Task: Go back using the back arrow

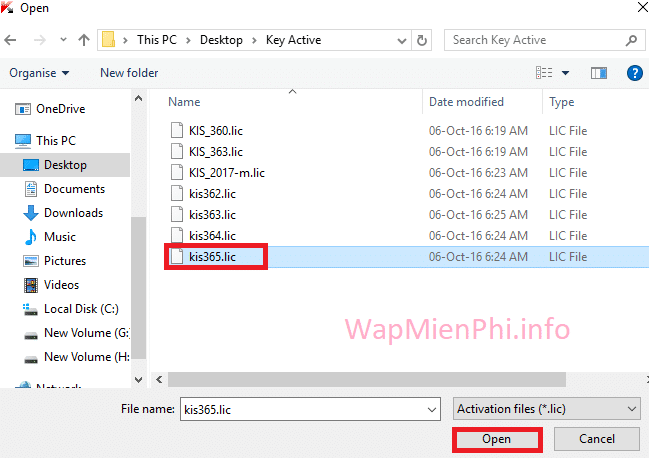Action: pyautogui.click(x=10, y=40)
